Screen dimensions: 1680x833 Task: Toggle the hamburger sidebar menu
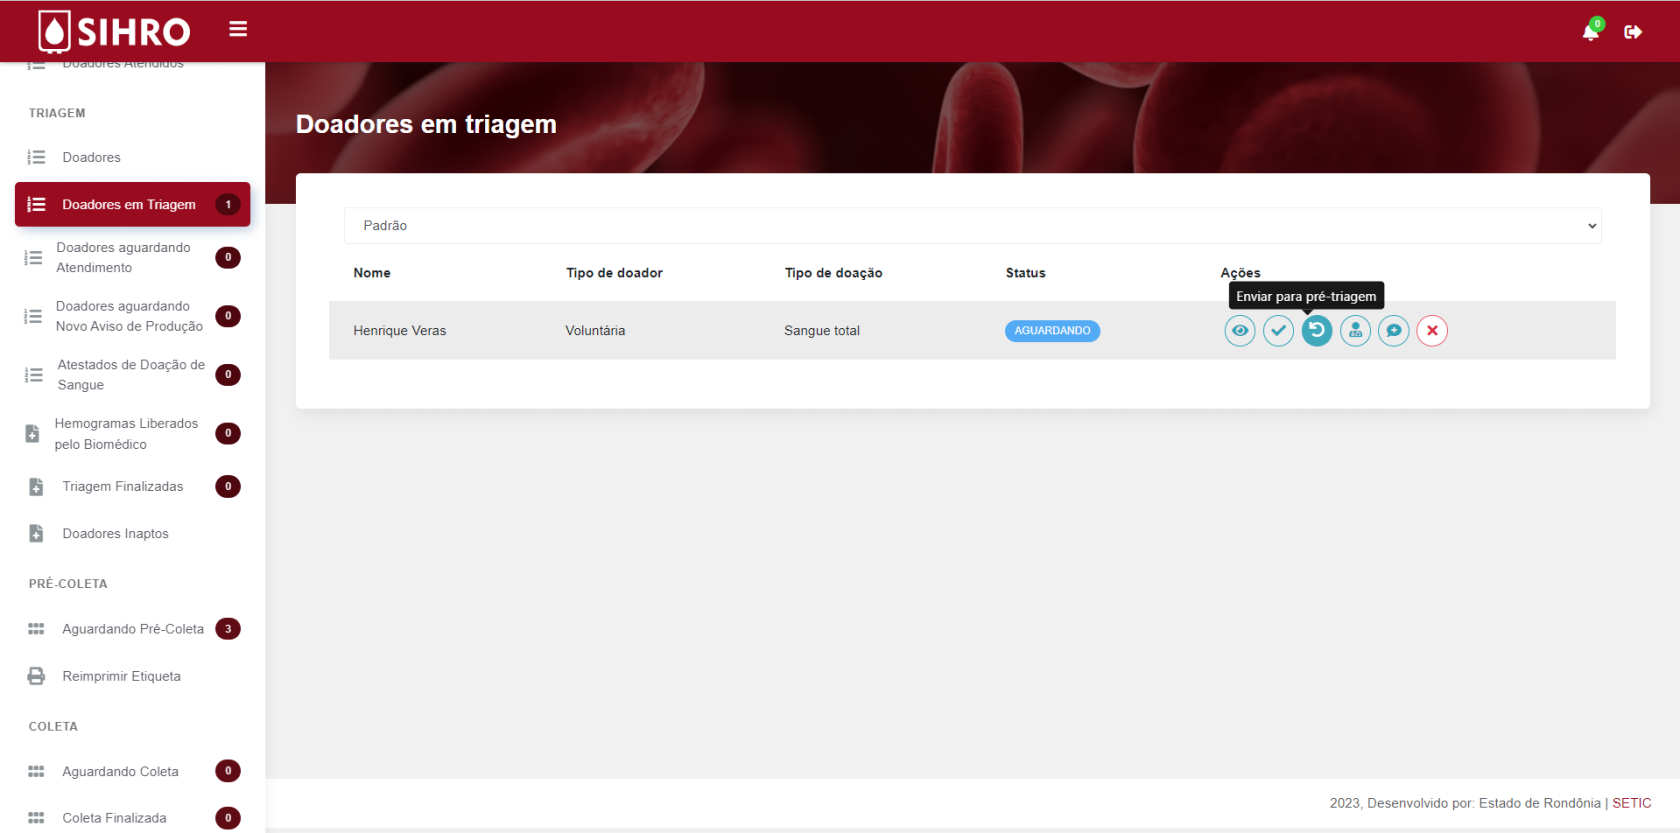coord(238,29)
